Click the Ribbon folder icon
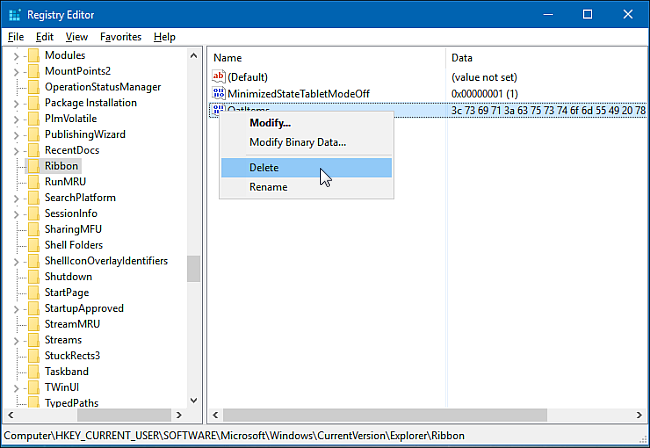The height and width of the screenshot is (448, 650). click(34, 166)
